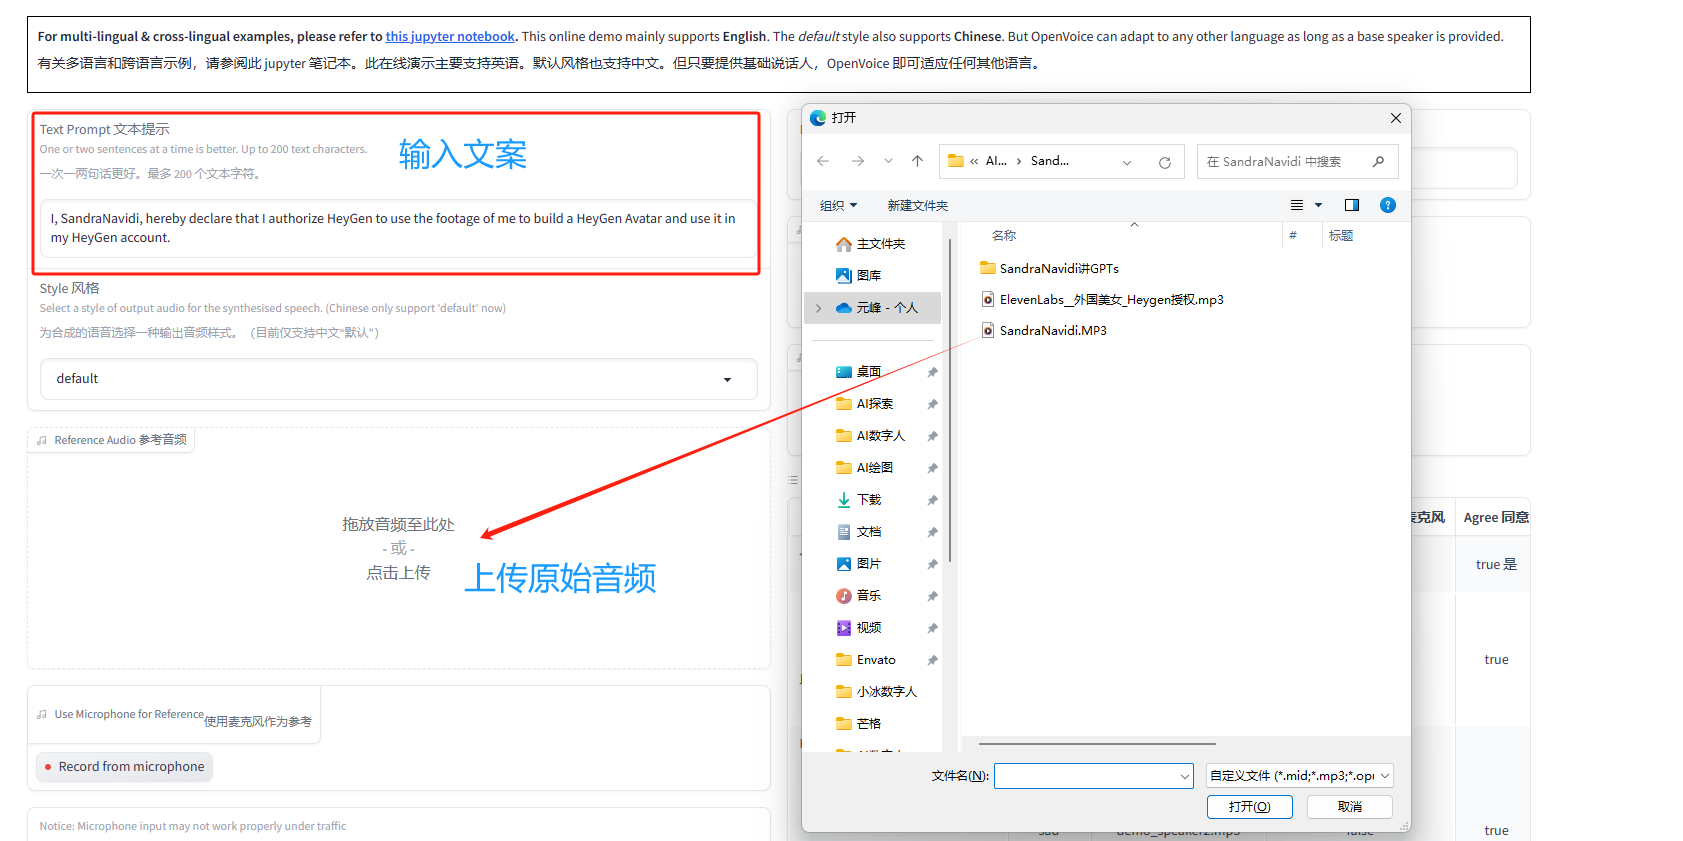
Task: Click the Reference Audio 参考音频 label
Action: [x=112, y=440]
